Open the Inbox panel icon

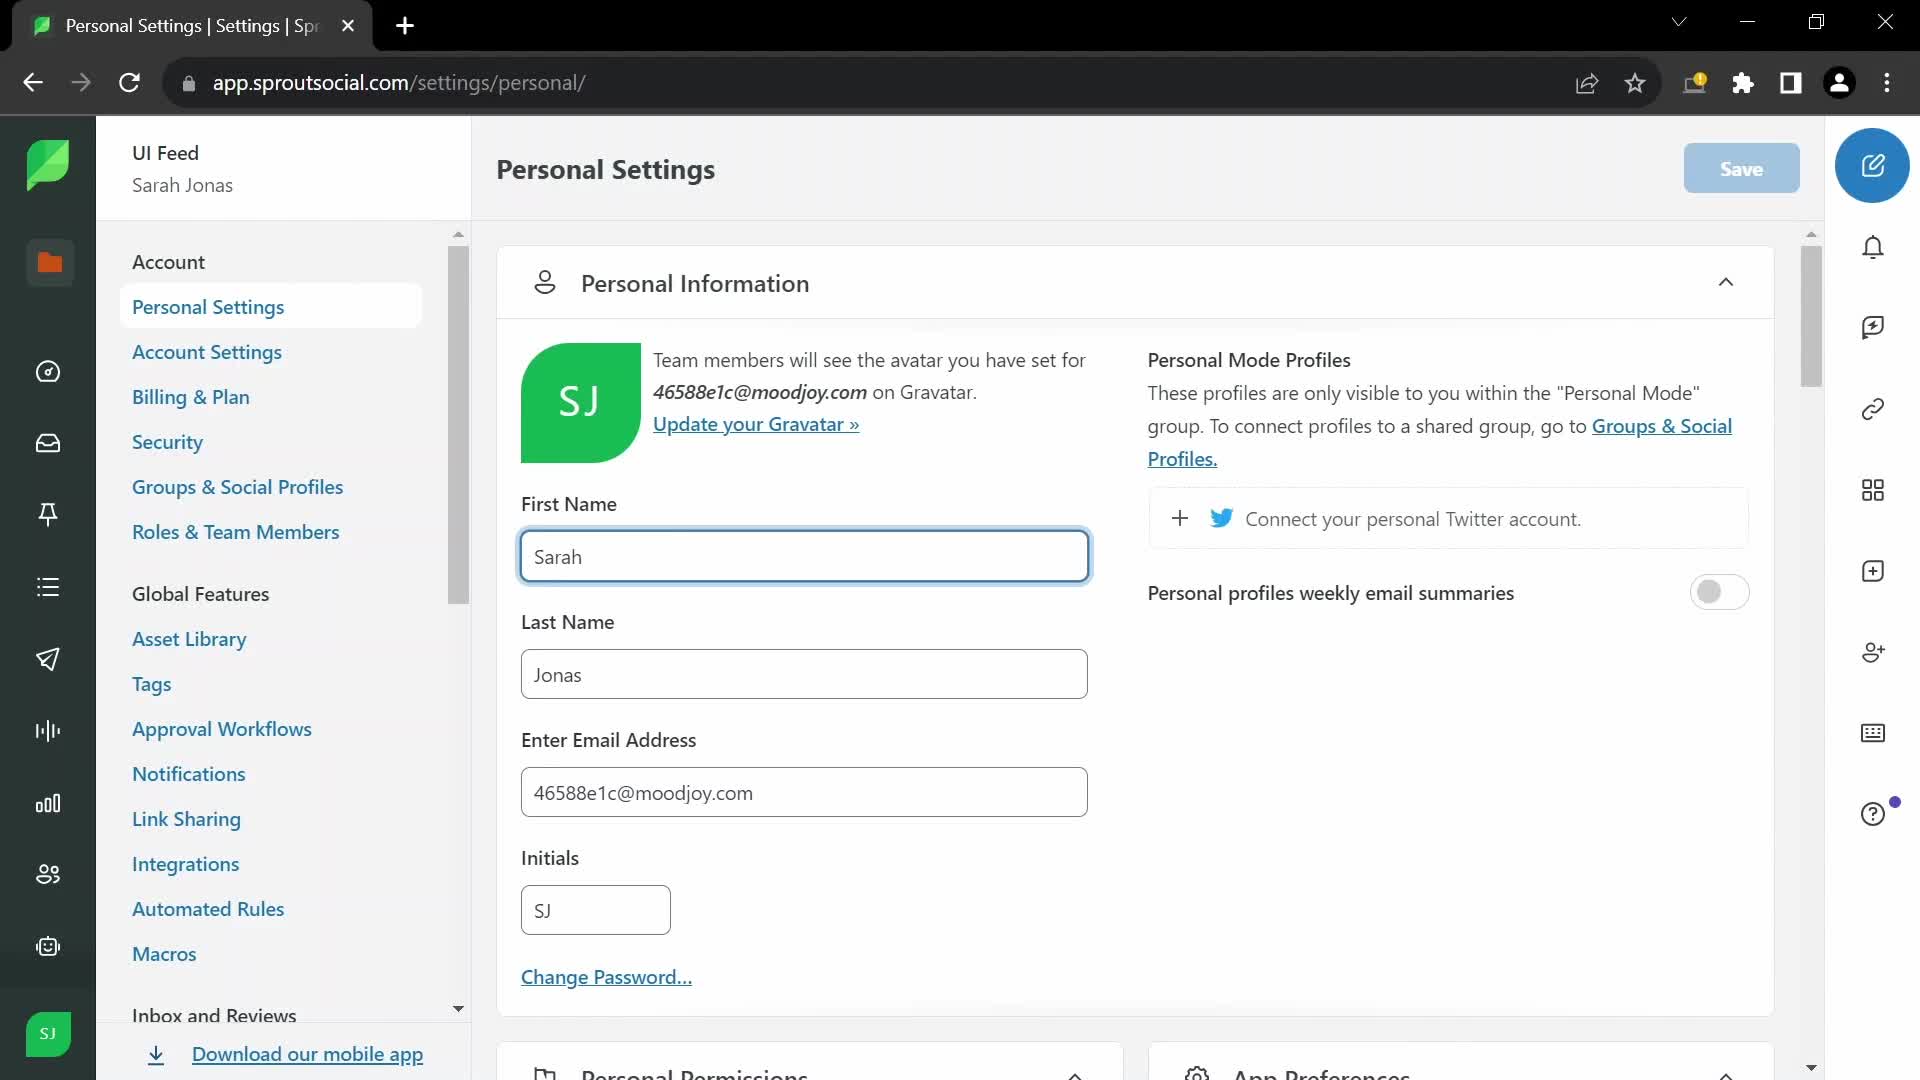point(49,444)
